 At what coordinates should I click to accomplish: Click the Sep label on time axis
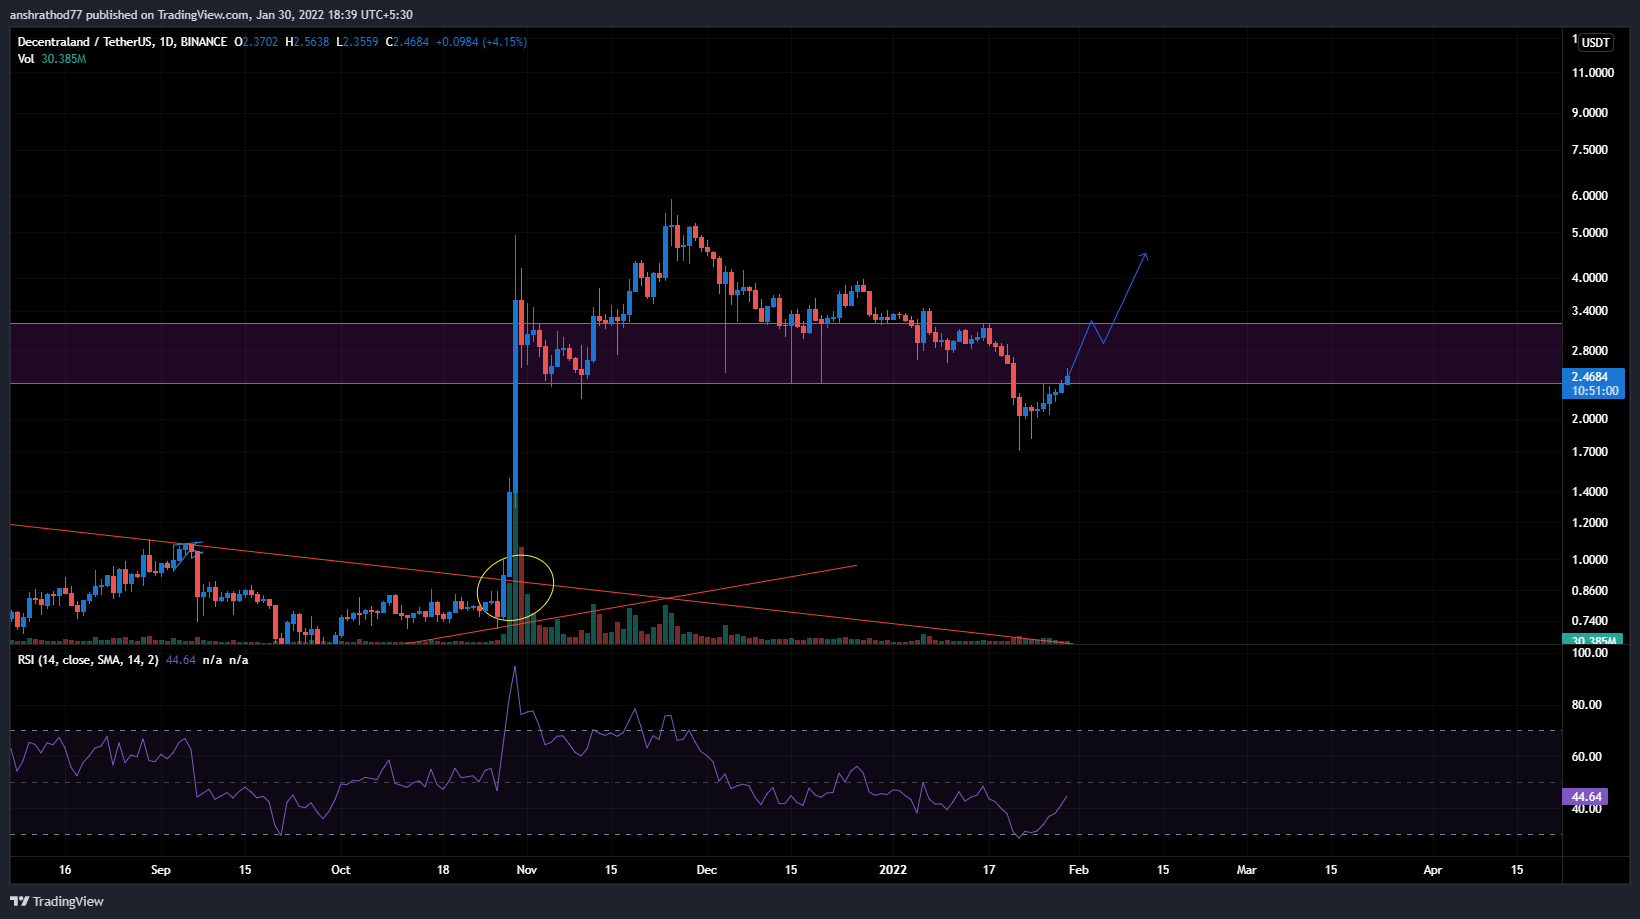[x=161, y=870]
